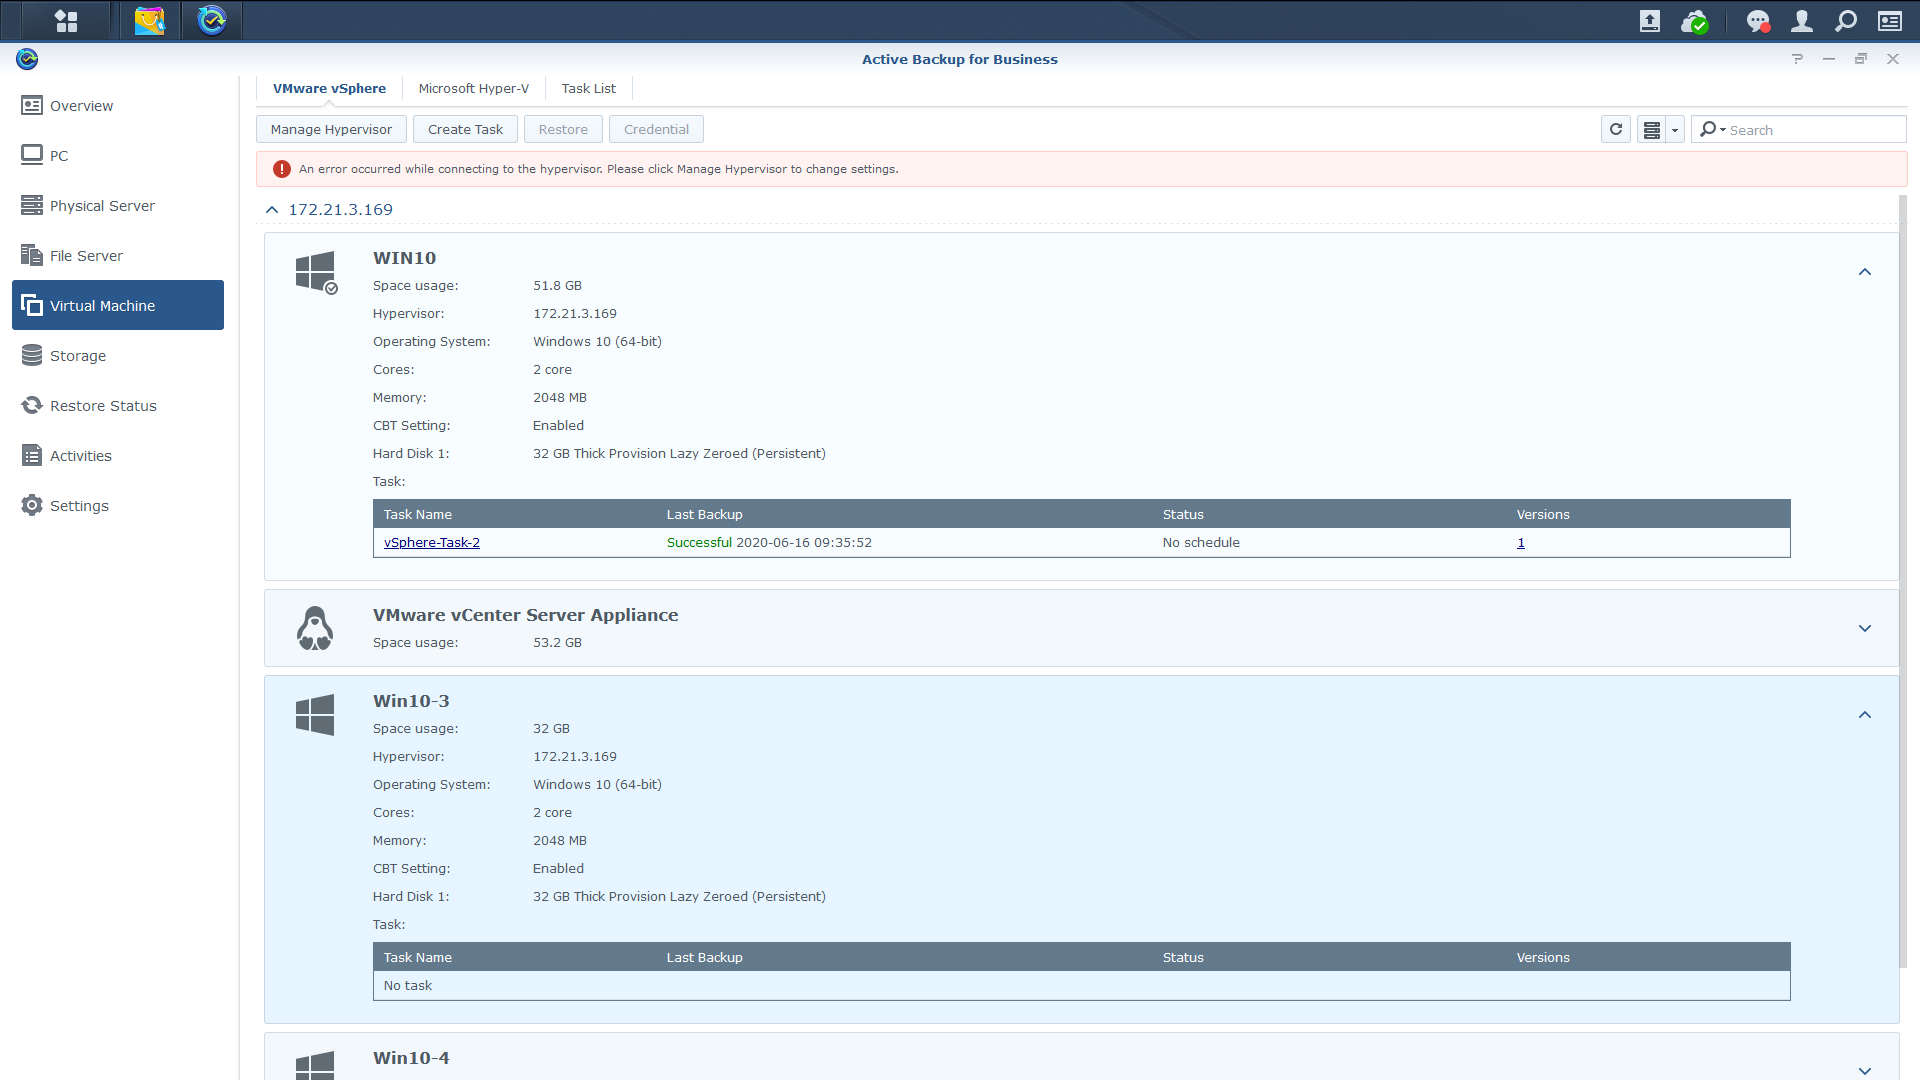Go to the Physical Server section

tap(102, 206)
